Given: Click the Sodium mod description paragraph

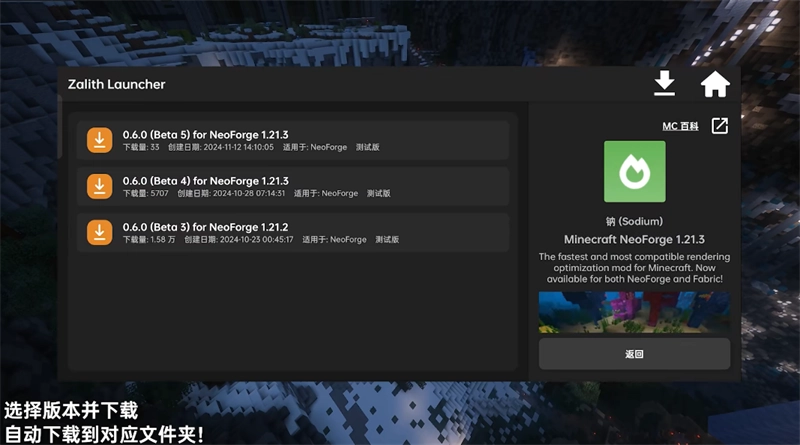Looking at the screenshot, I should [635, 268].
